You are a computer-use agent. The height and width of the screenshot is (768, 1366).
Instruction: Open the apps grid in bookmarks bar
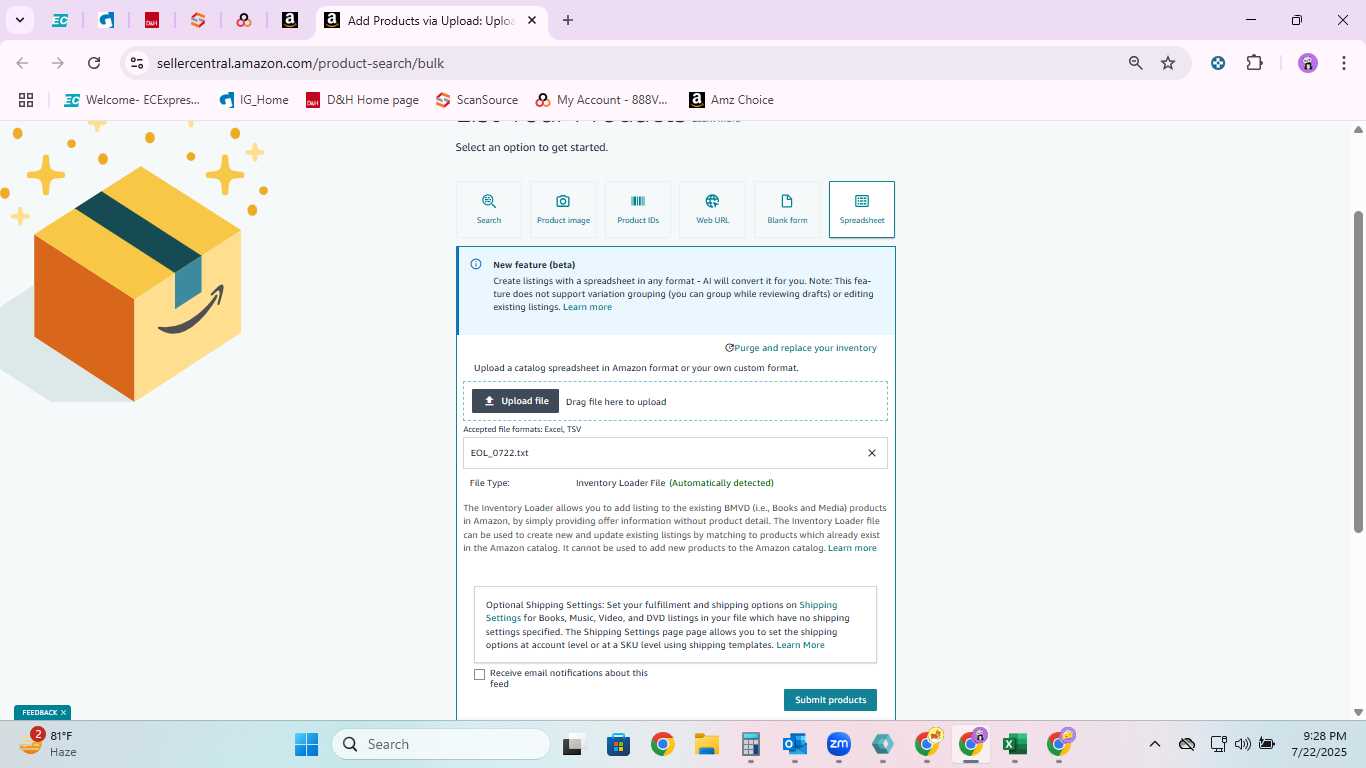coord(26,100)
